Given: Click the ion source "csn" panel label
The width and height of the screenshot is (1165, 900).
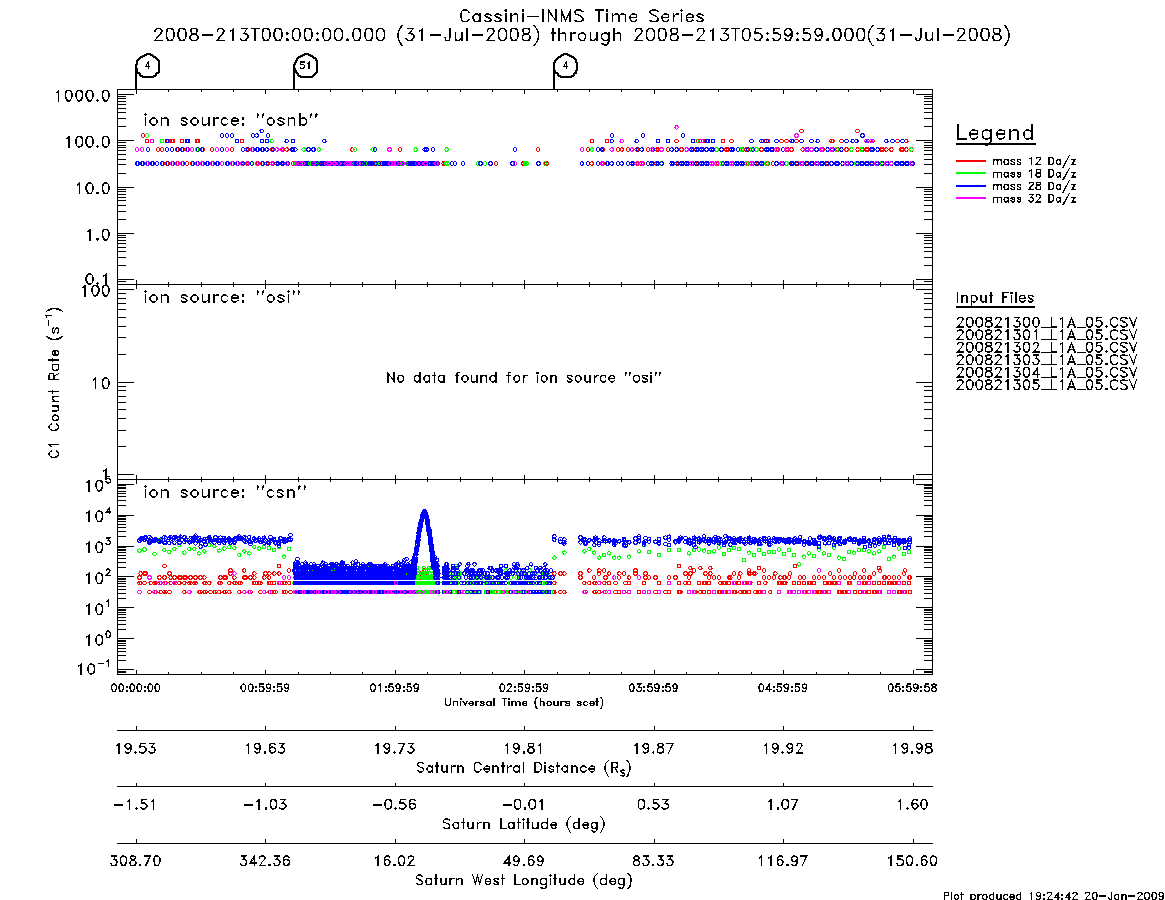Looking at the screenshot, I should [x=225, y=492].
